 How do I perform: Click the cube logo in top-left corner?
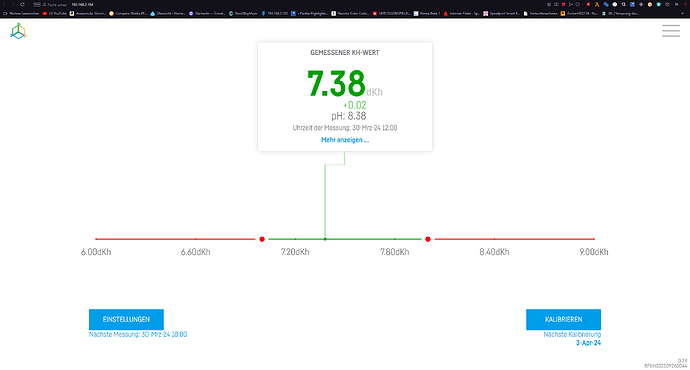(18, 32)
